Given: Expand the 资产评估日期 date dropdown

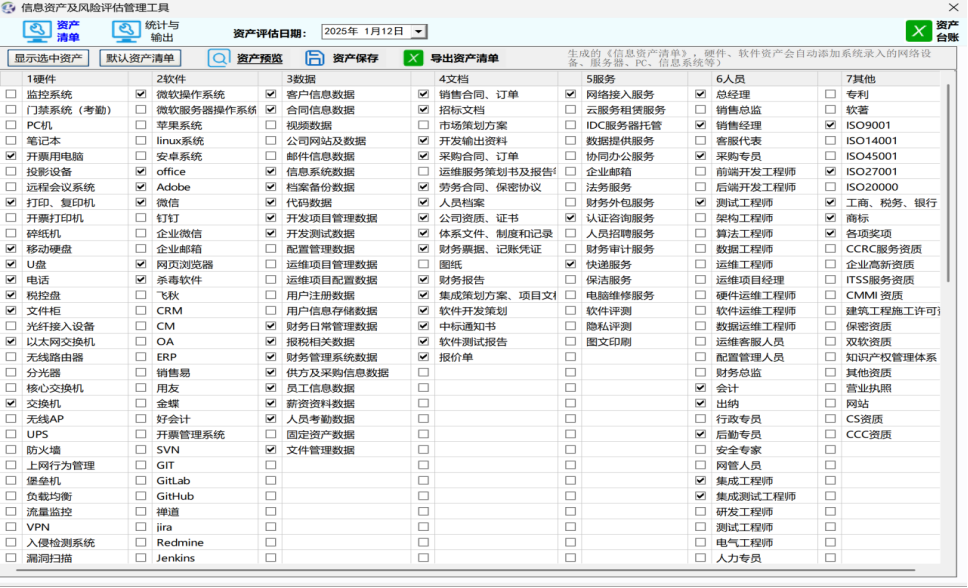Looking at the screenshot, I should pos(418,32).
